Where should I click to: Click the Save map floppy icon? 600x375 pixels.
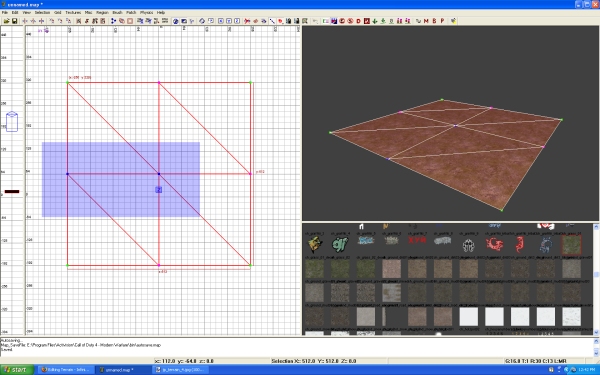point(15,21)
